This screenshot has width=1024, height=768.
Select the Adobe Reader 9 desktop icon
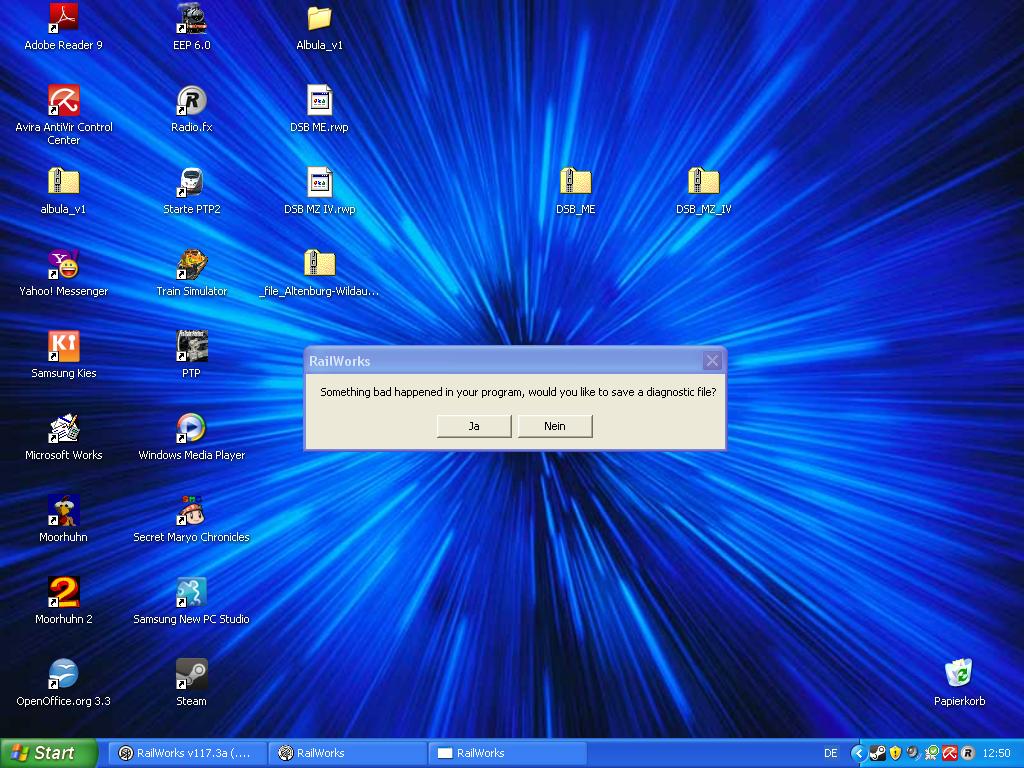point(63,27)
